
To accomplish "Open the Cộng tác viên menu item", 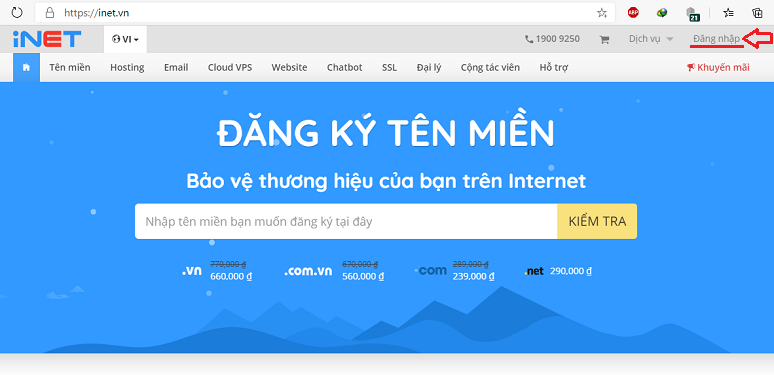I will (x=490, y=68).
